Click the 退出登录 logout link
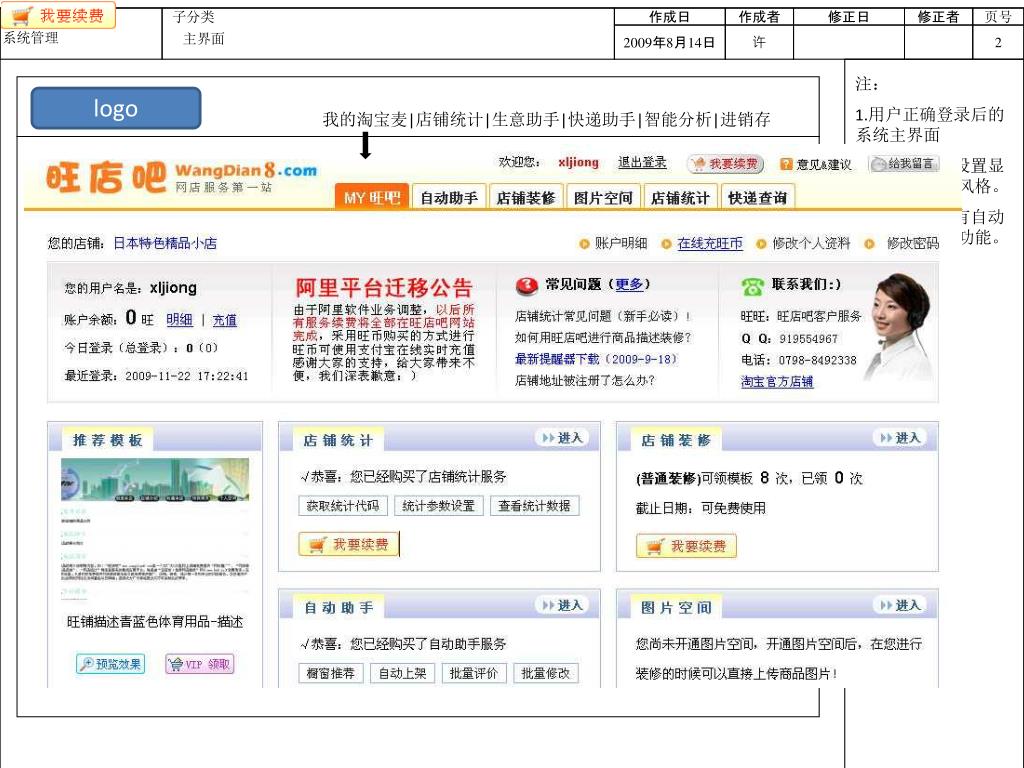This screenshot has height=768, width=1024. coord(642,163)
